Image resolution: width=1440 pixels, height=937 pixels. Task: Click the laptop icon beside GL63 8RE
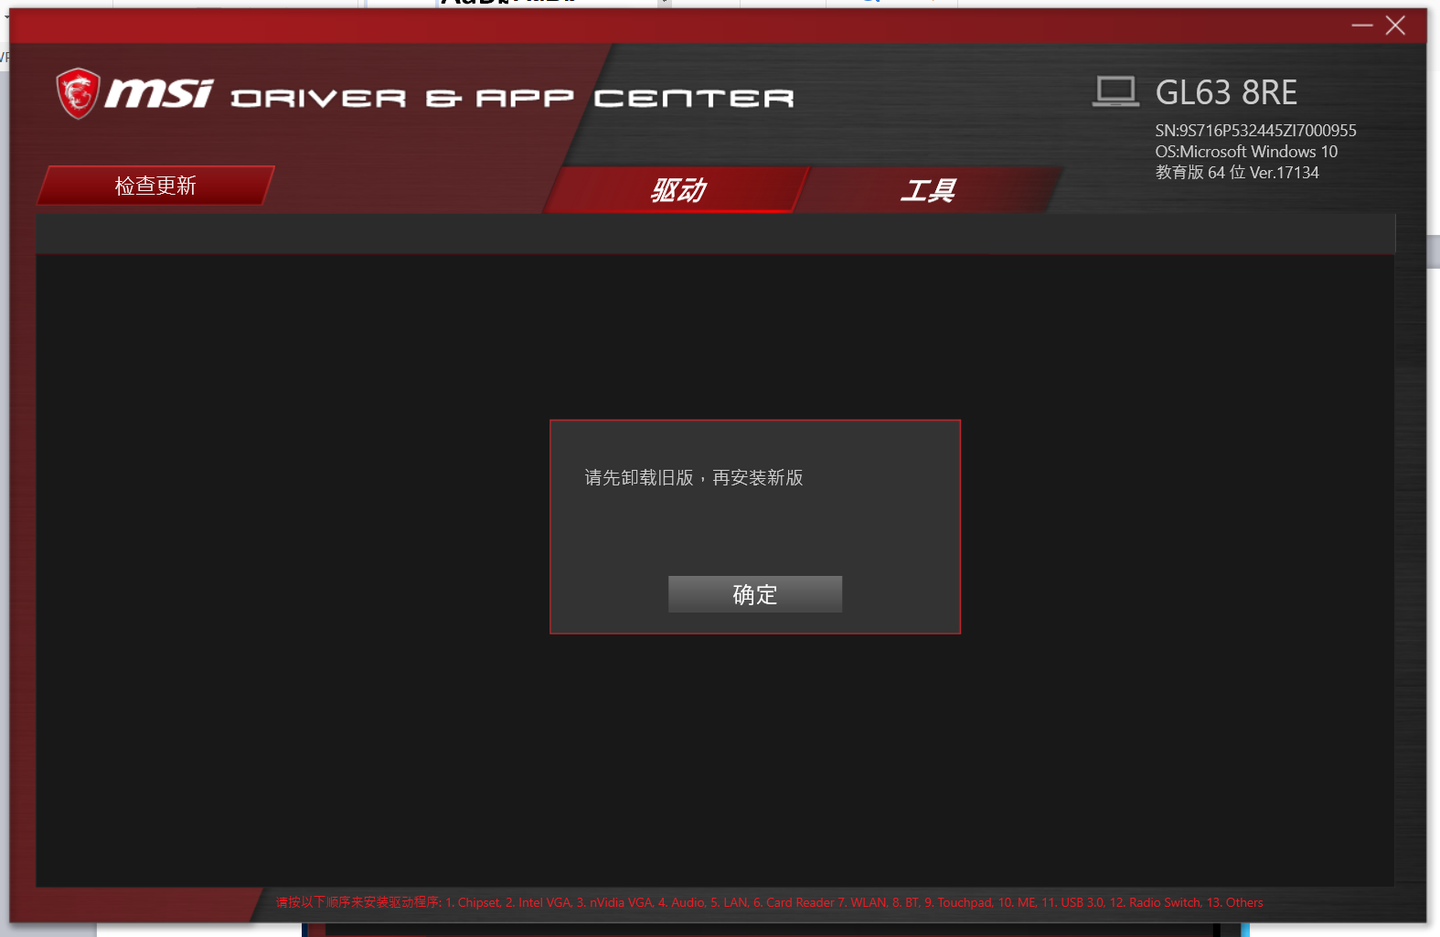(x=1115, y=92)
